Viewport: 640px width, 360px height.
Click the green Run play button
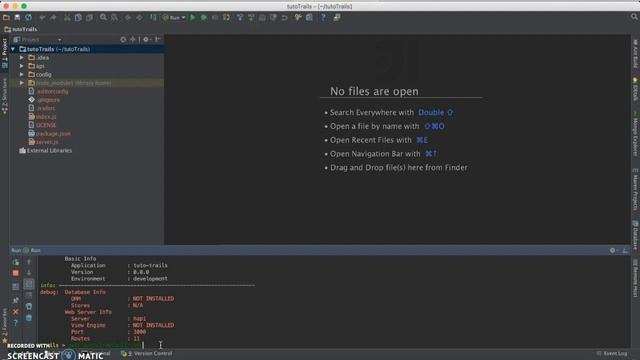[193, 18]
